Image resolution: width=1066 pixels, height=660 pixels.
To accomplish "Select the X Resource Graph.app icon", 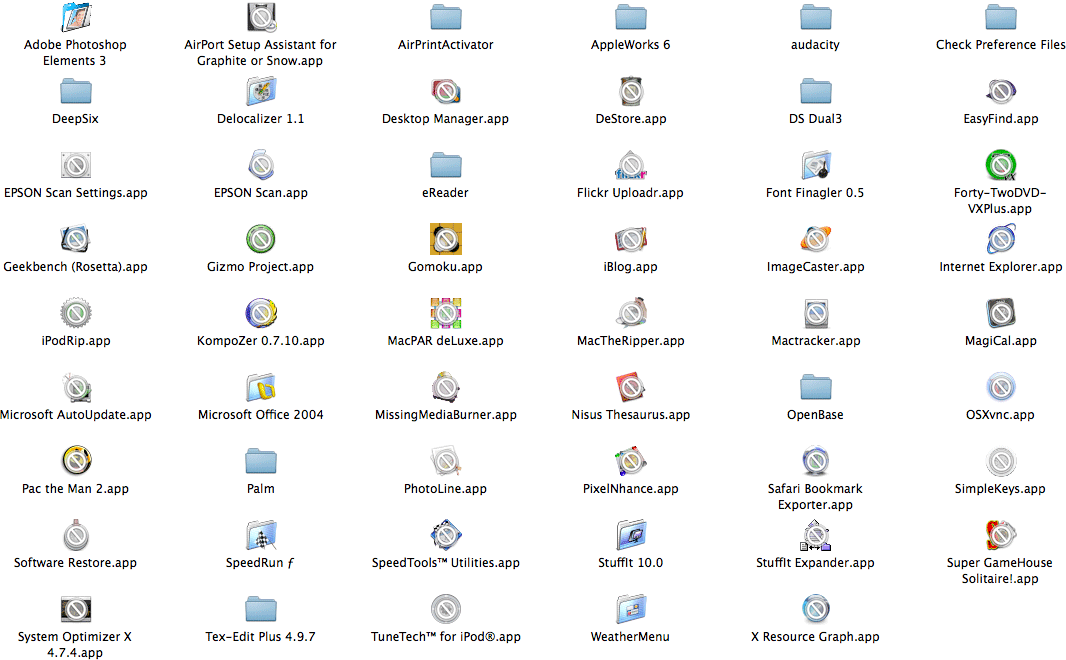I will pyautogui.click(x=816, y=610).
